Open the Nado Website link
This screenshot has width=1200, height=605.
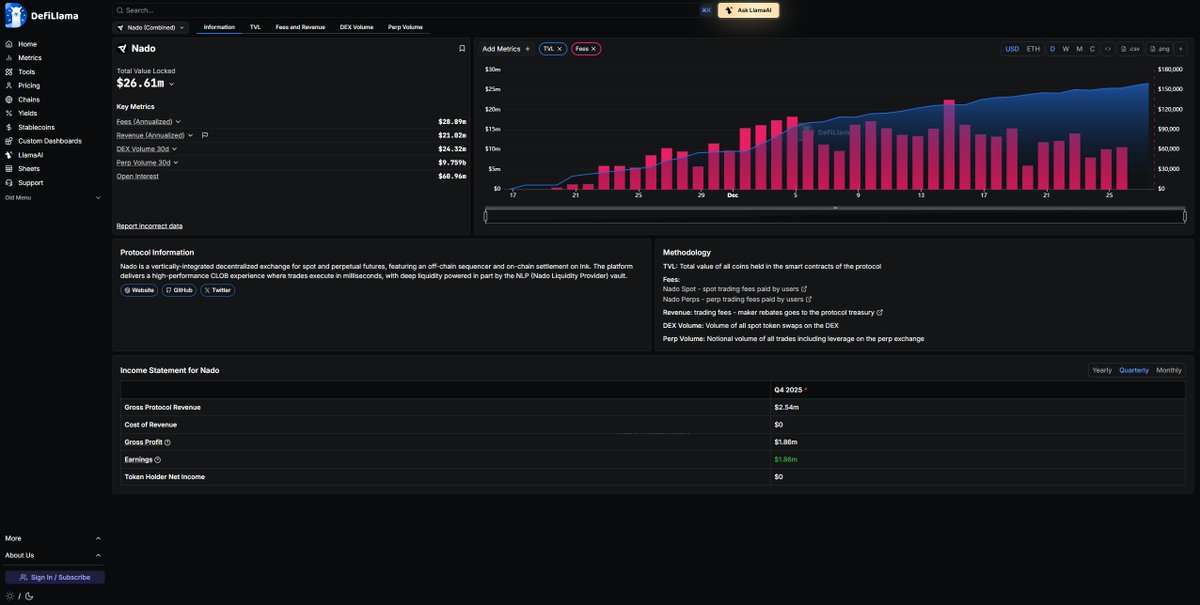tap(139, 290)
